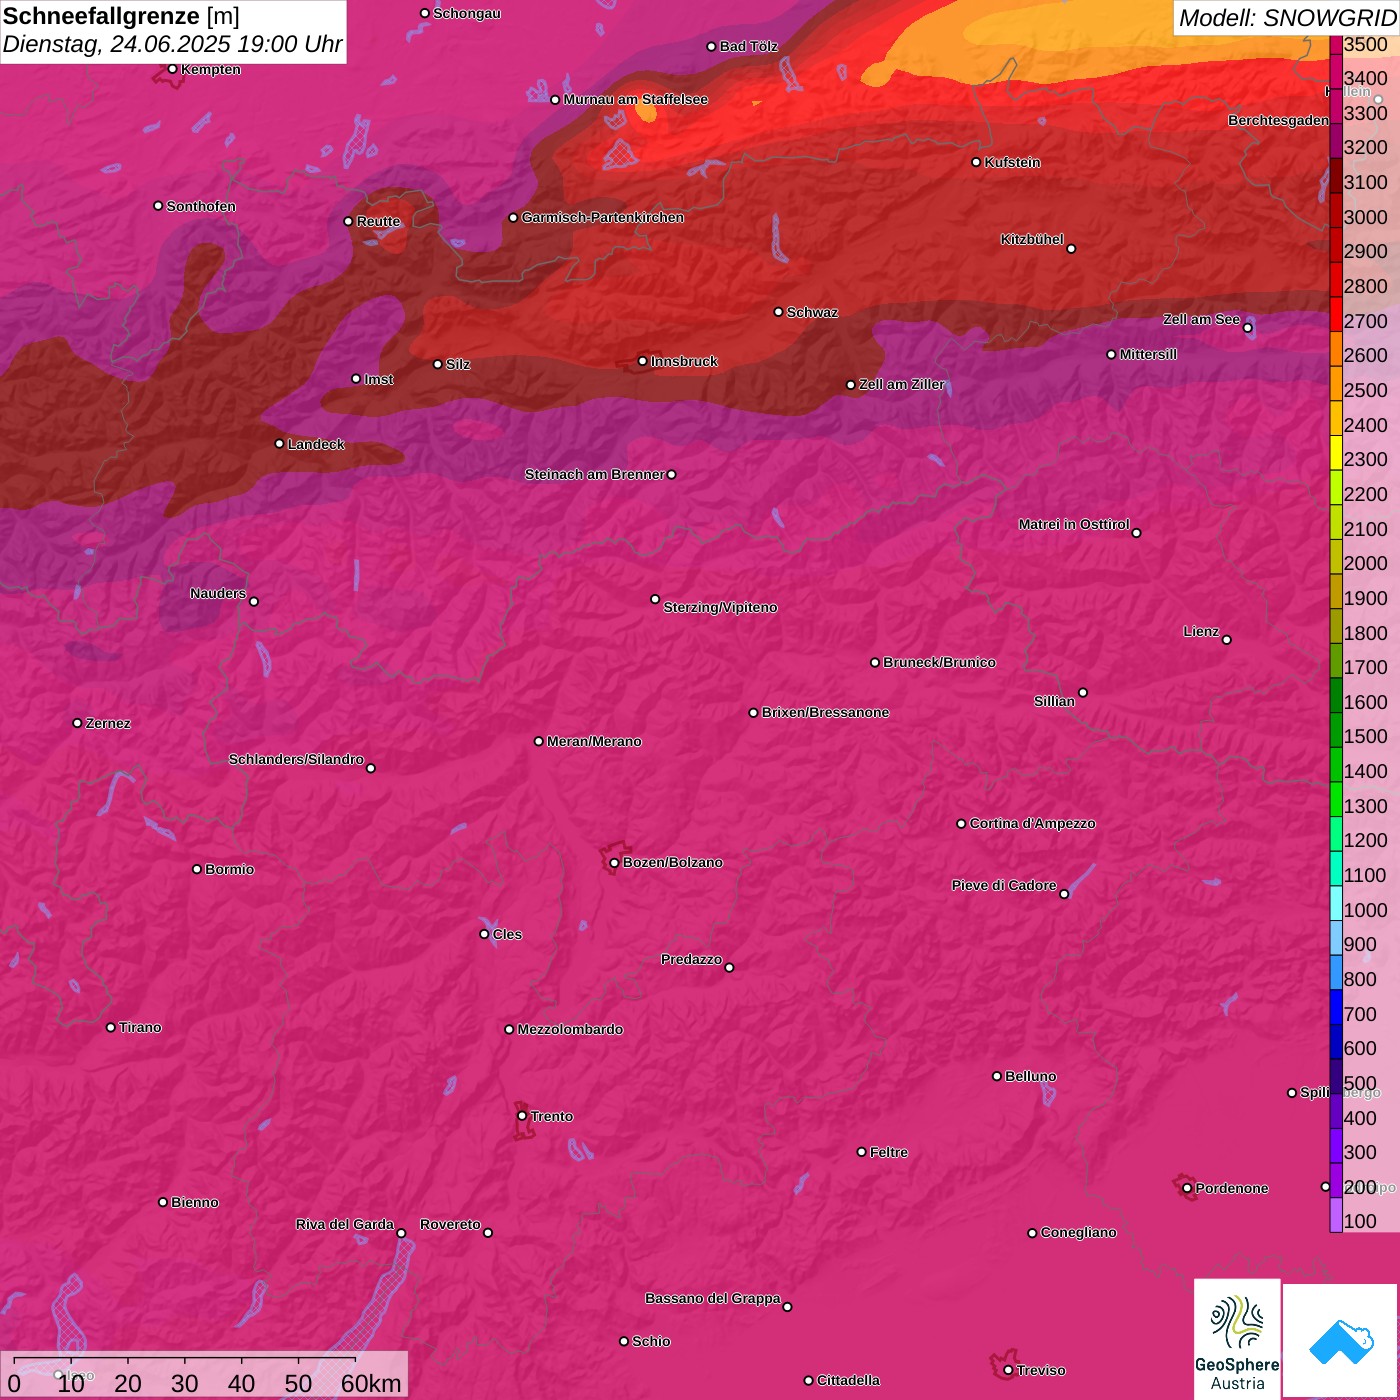Click the Pieve di Cadore label

point(1004,885)
